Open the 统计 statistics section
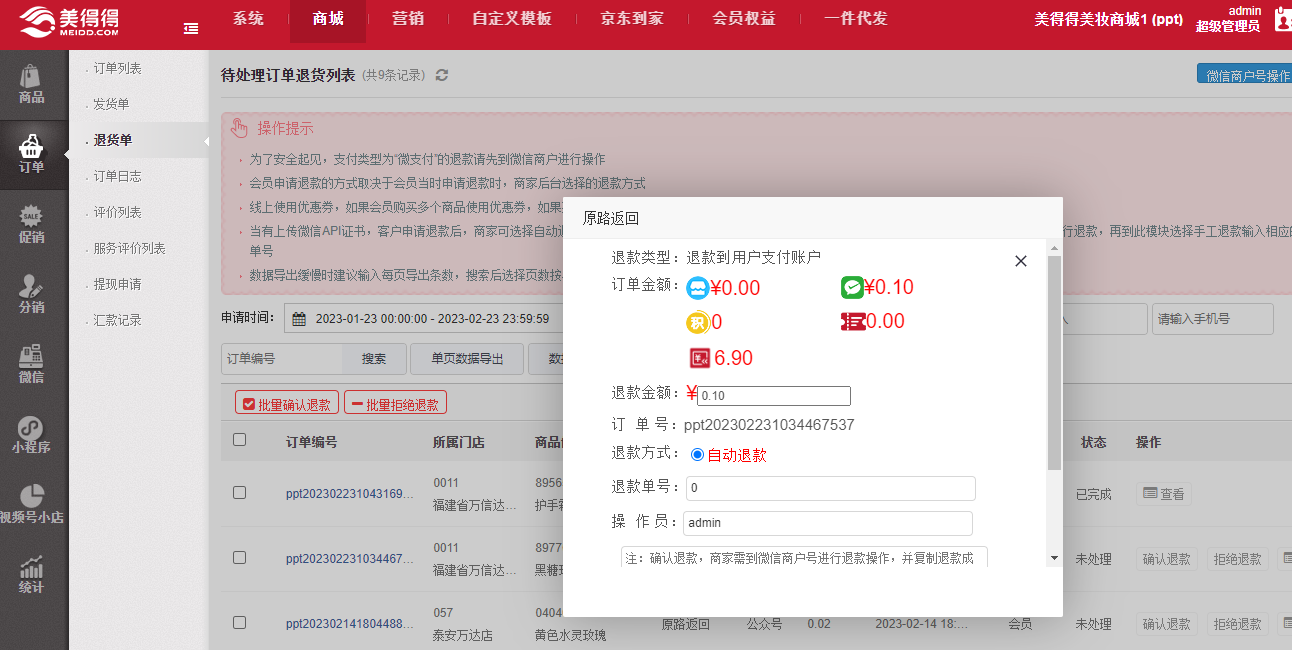Image resolution: width=1292 pixels, height=650 pixels. [33, 574]
